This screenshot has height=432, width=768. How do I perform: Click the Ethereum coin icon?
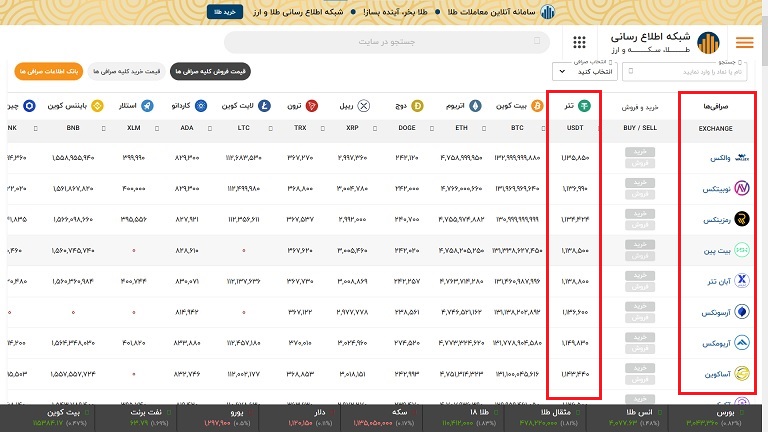476,106
